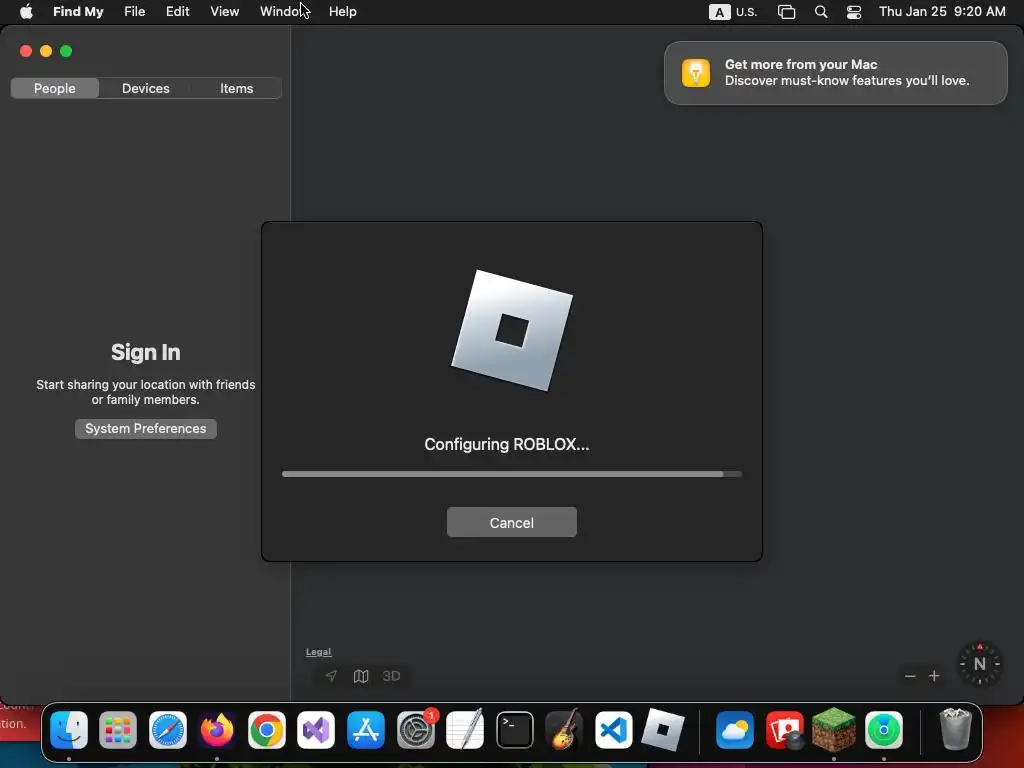The width and height of the screenshot is (1024, 768).
Task: Open Control Center in the menu bar
Action: click(x=854, y=12)
